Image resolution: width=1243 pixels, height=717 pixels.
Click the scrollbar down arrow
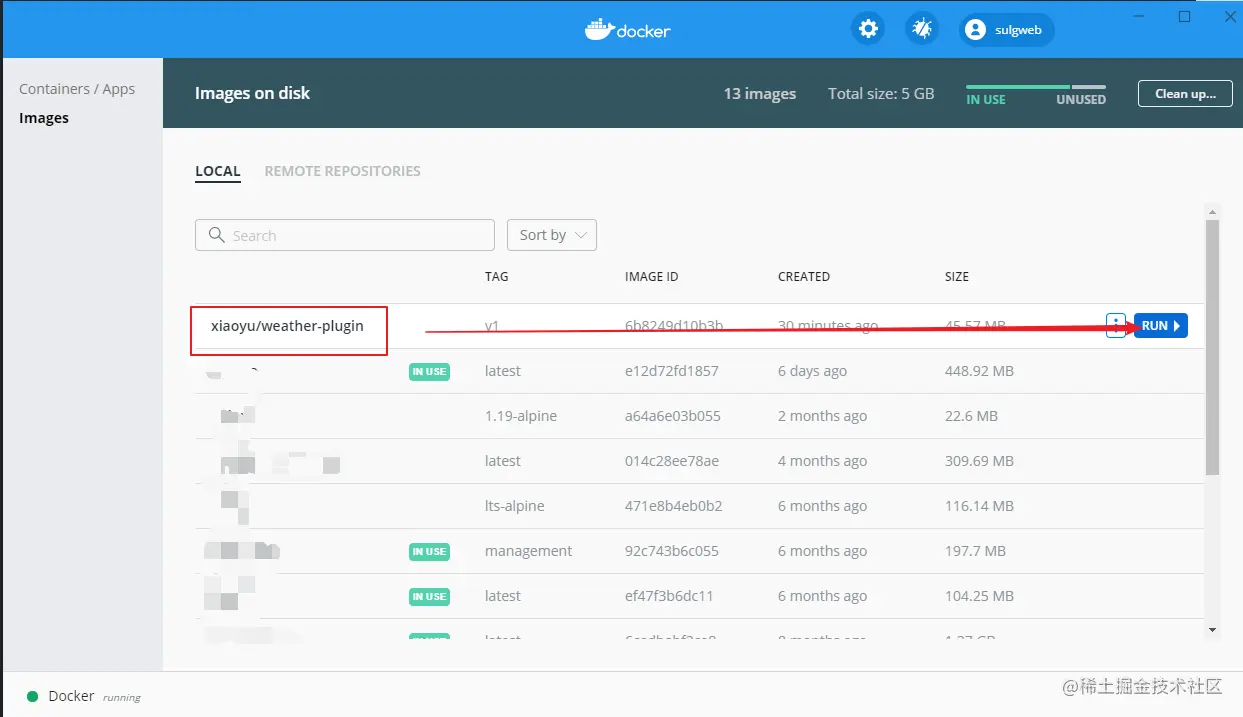click(1213, 630)
